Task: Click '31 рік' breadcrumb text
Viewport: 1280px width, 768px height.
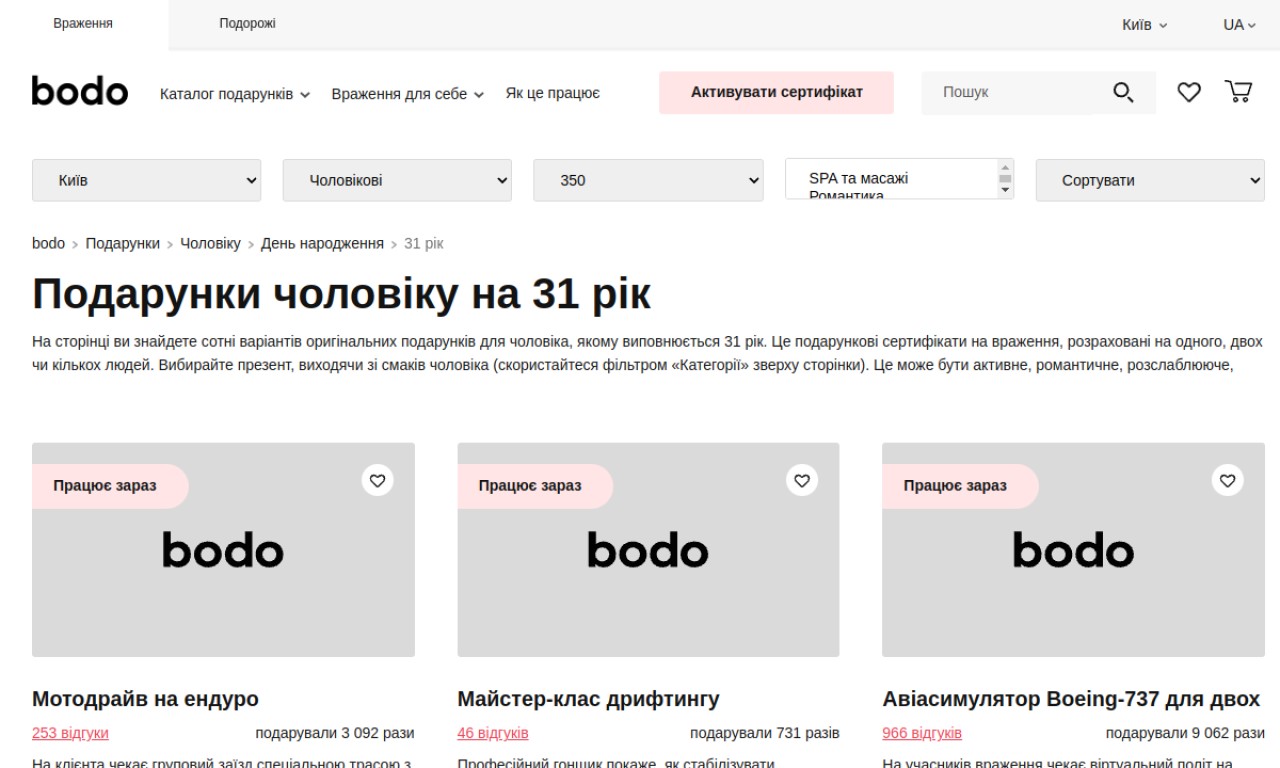Action: pos(423,243)
